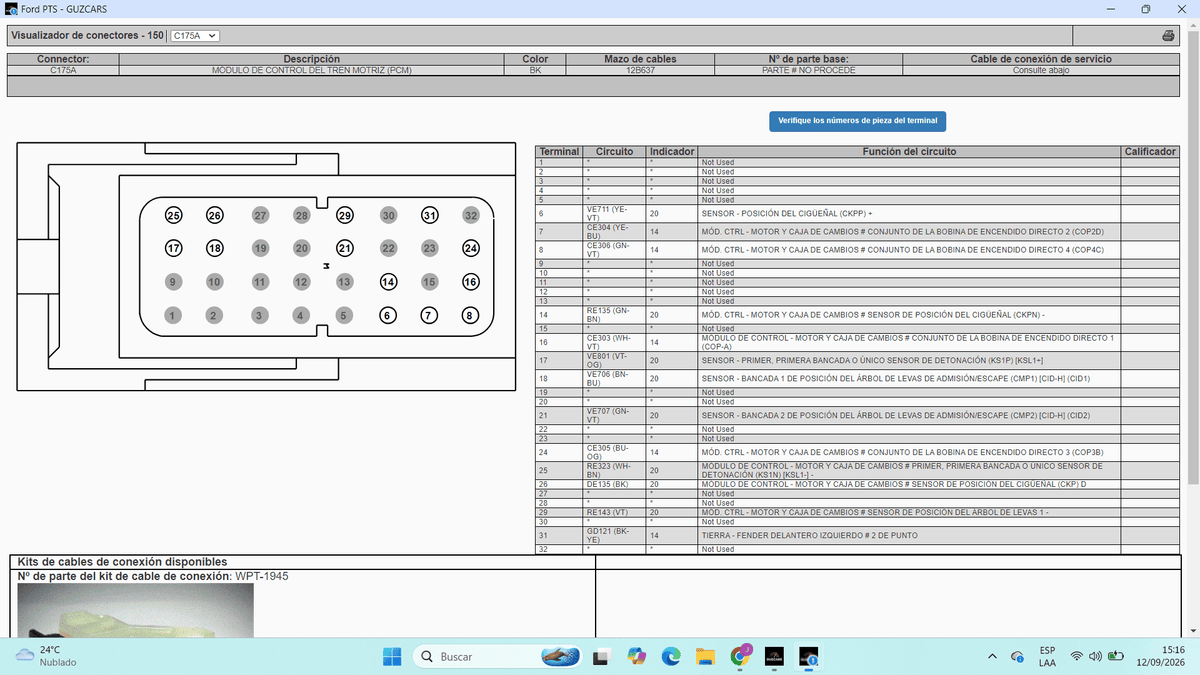Launch Copilot from the taskbar
Screen dimensions: 1200x675
coord(637,656)
